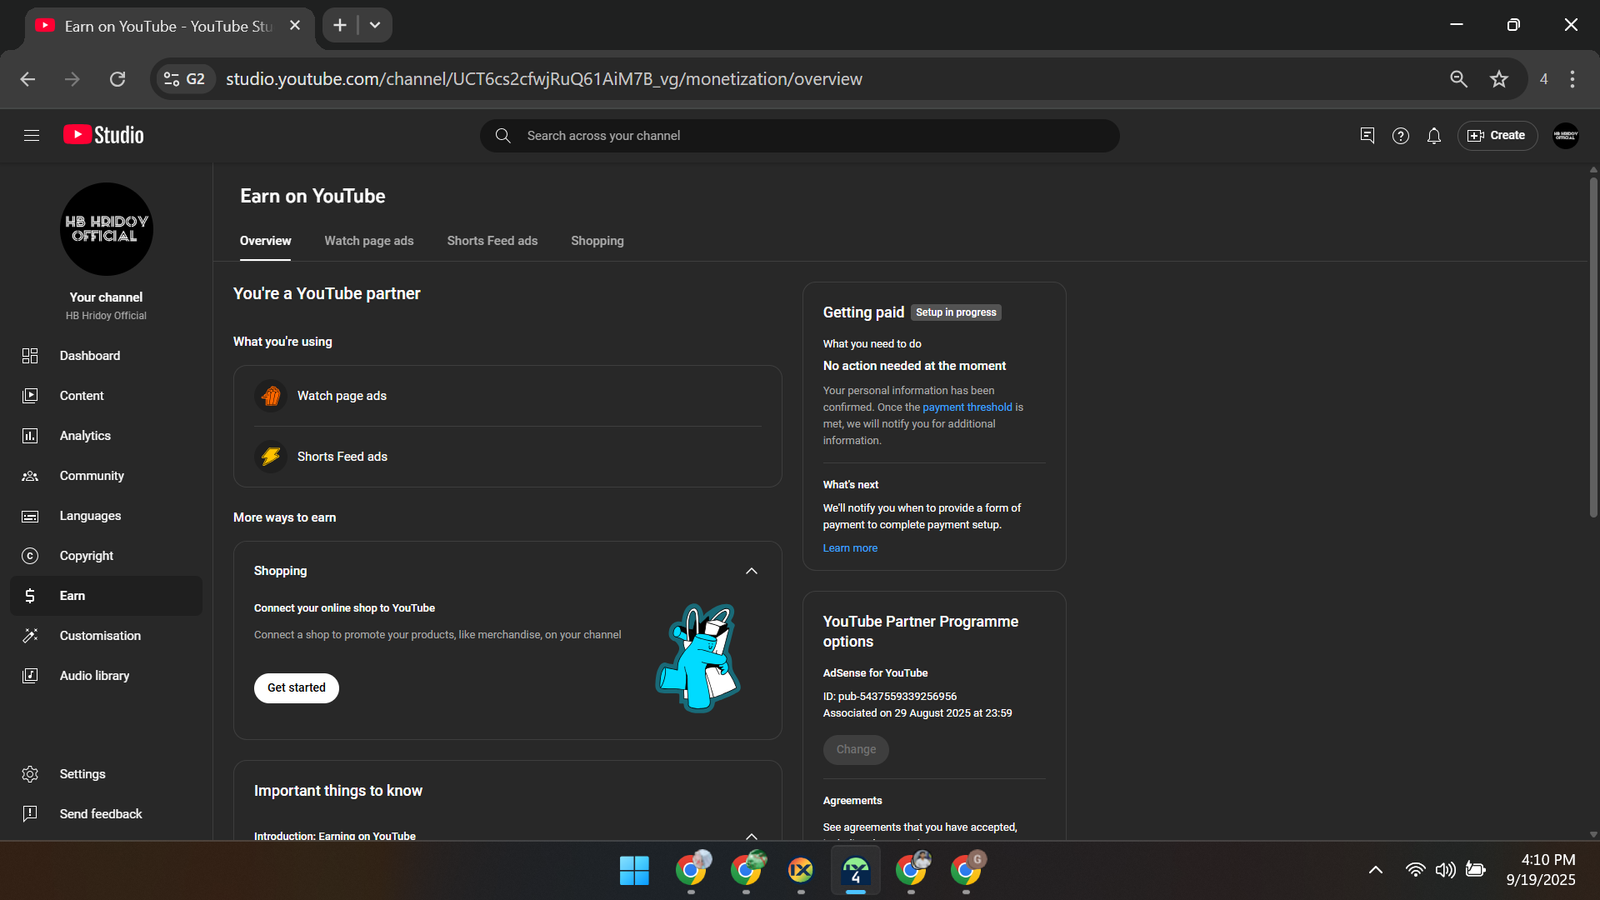Bookmark this page with star icon
This screenshot has width=1600, height=900.
[x=1498, y=79]
